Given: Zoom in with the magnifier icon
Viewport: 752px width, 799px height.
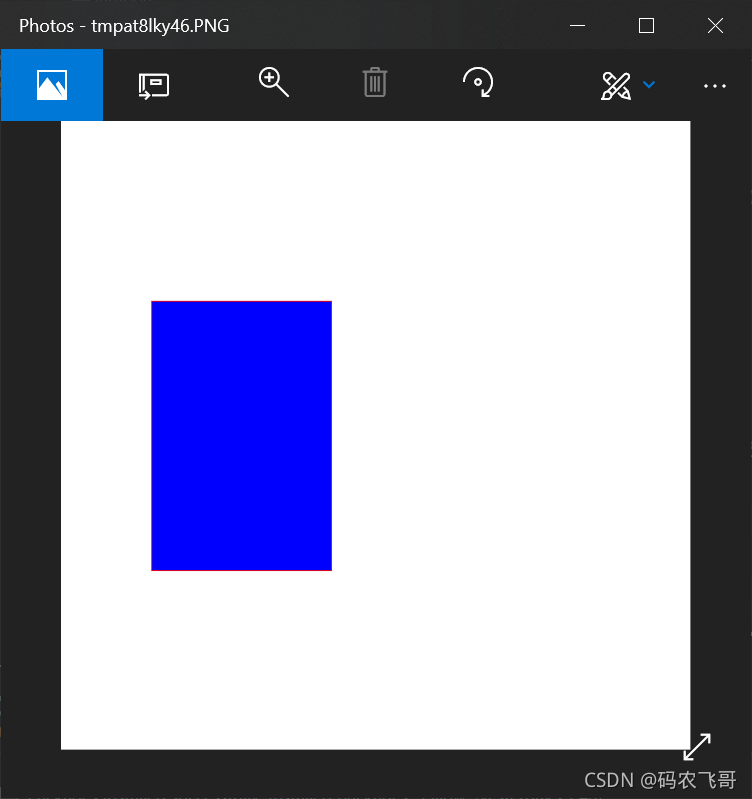Looking at the screenshot, I should (274, 82).
